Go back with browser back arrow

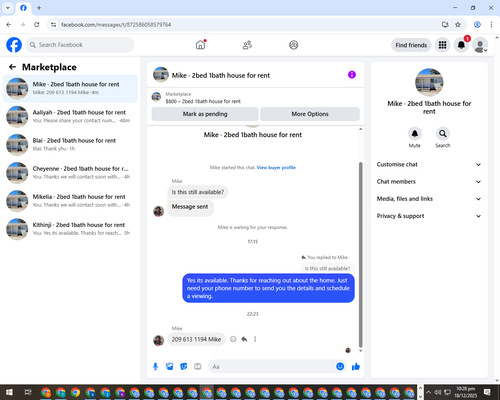tap(9, 24)
